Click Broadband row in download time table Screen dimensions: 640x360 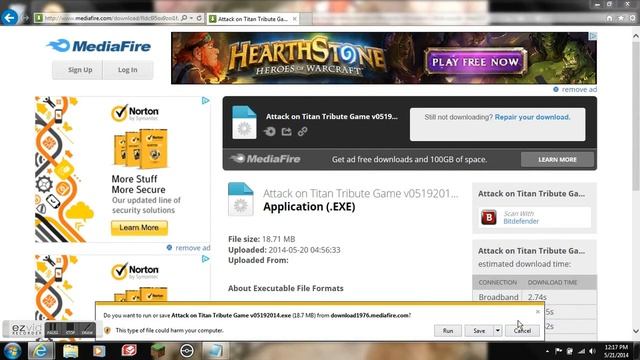point(534,297)
